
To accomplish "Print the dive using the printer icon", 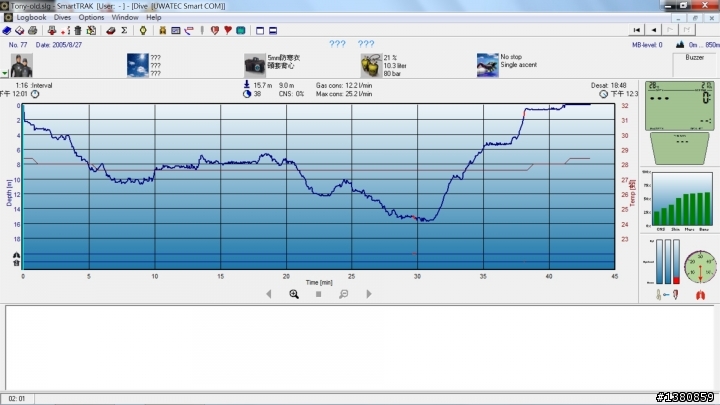I will [33, 31].
